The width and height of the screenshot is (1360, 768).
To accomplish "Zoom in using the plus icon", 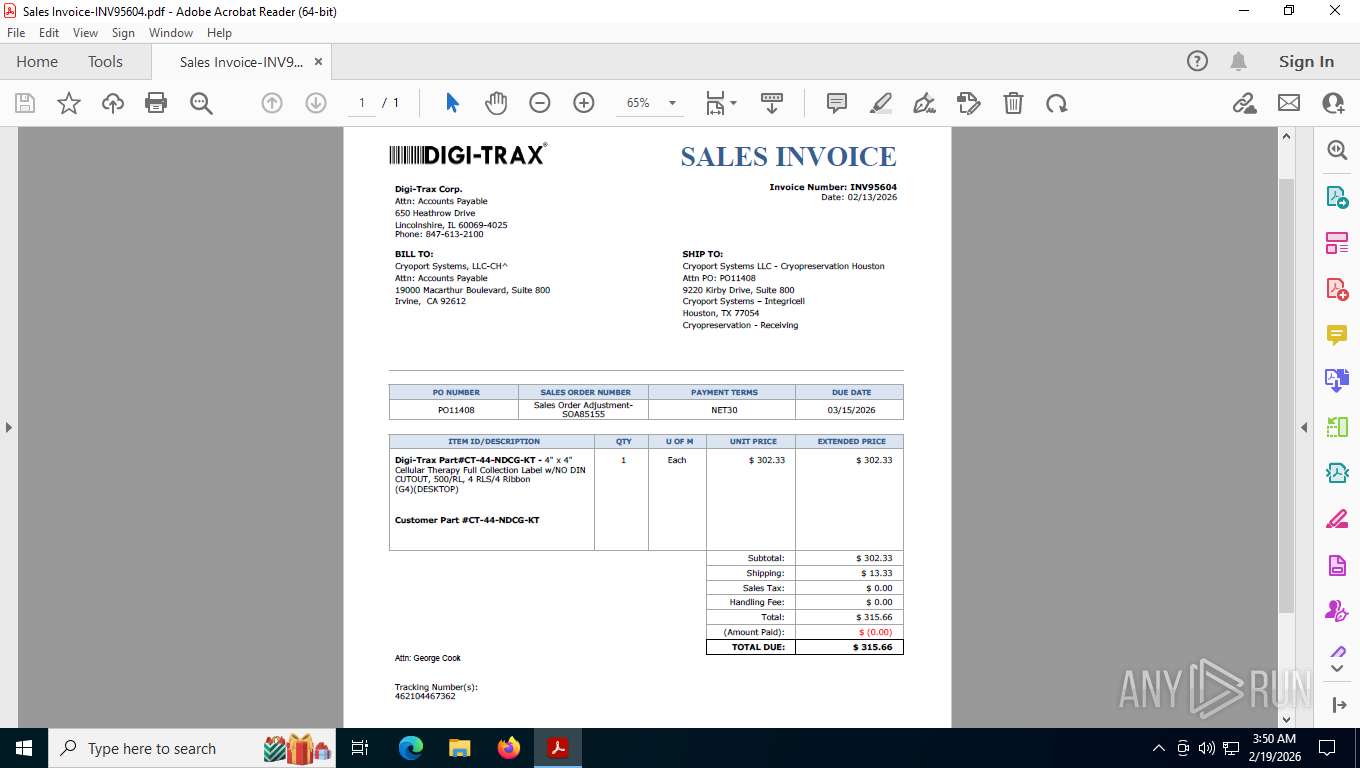I will 584,103.
